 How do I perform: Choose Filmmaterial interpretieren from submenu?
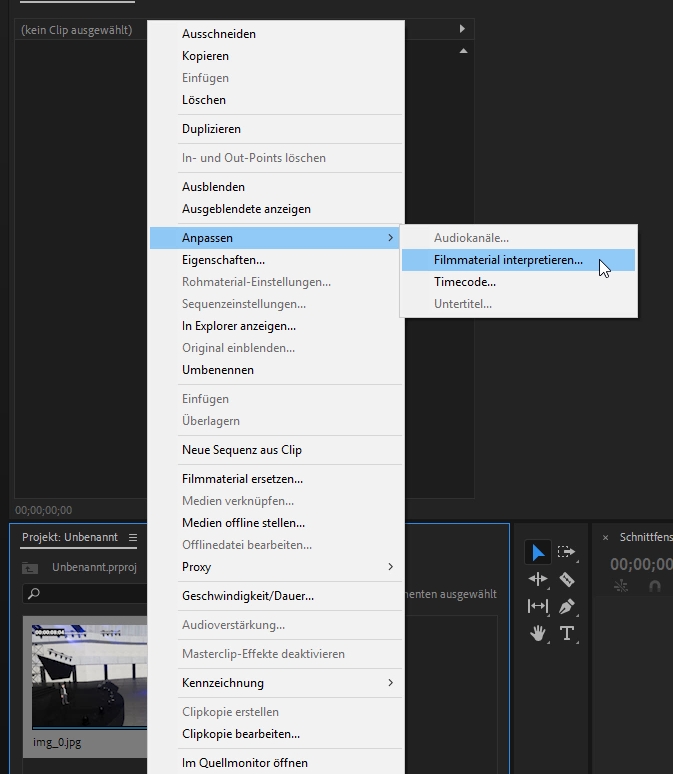click(508, 260)
